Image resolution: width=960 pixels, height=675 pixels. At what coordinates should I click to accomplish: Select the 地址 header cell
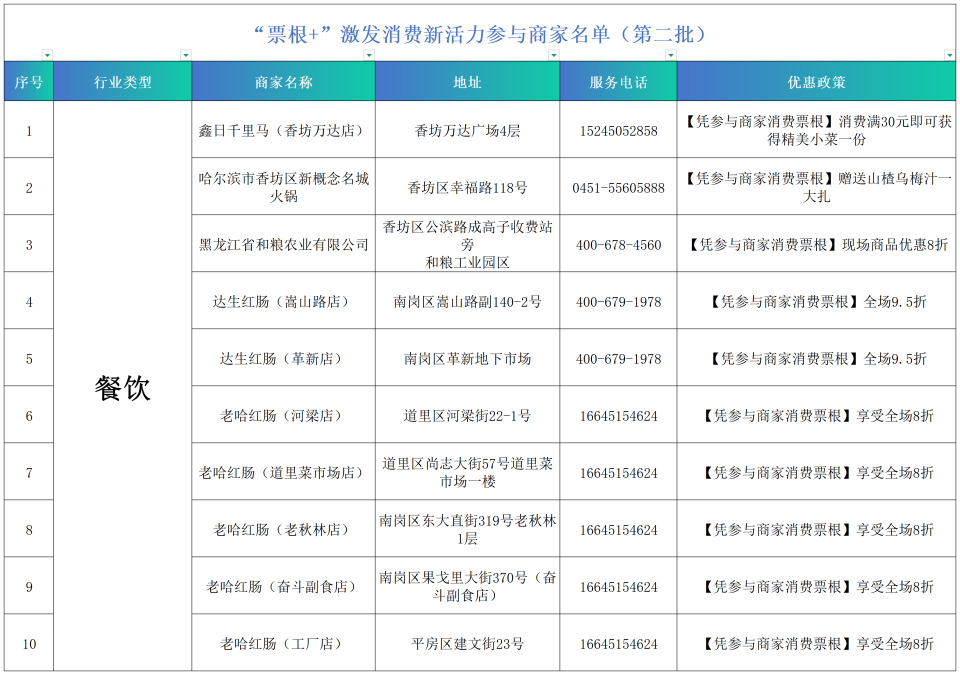pos(467,81)
